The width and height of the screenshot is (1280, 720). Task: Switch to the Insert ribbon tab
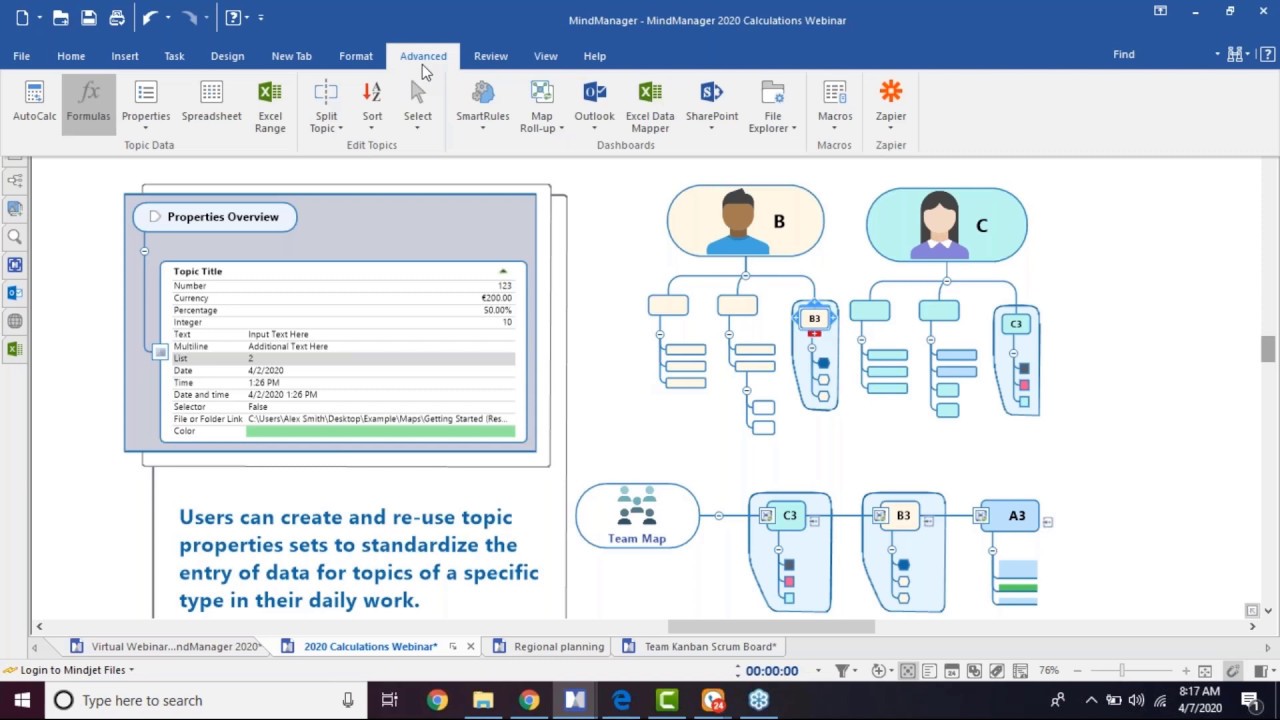tap(125, 56)
